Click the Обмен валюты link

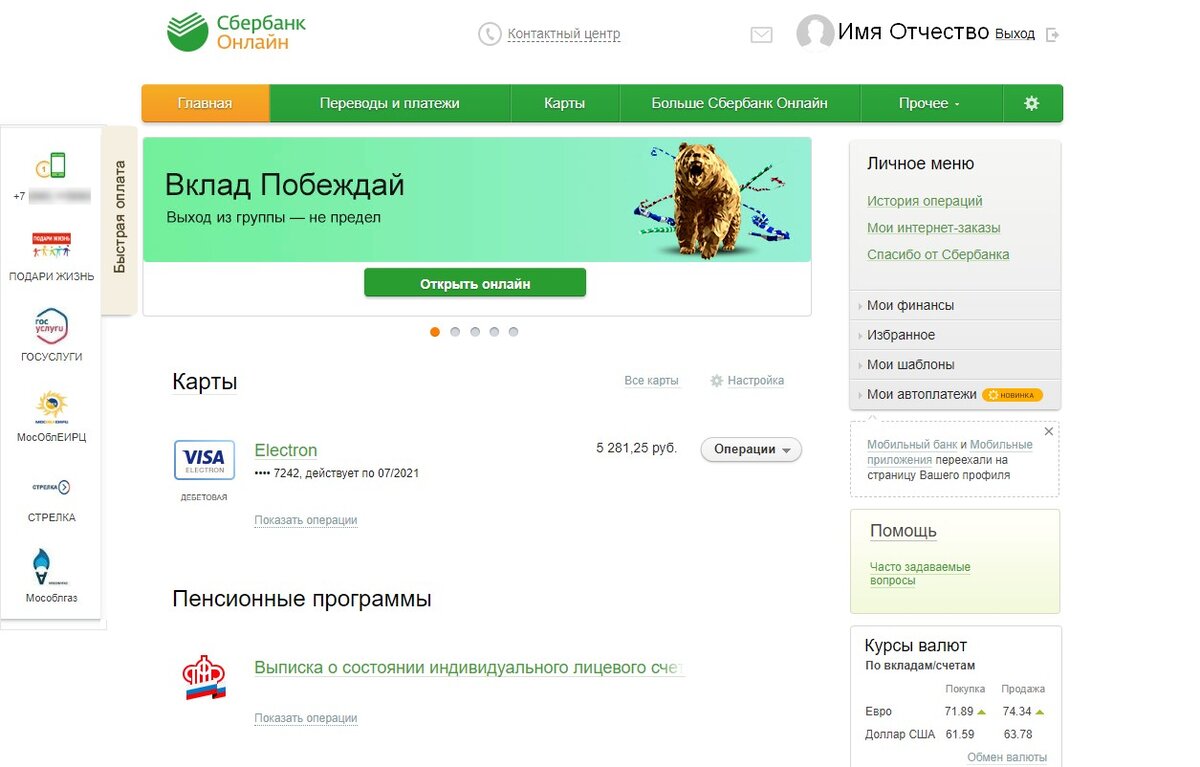1007,758
